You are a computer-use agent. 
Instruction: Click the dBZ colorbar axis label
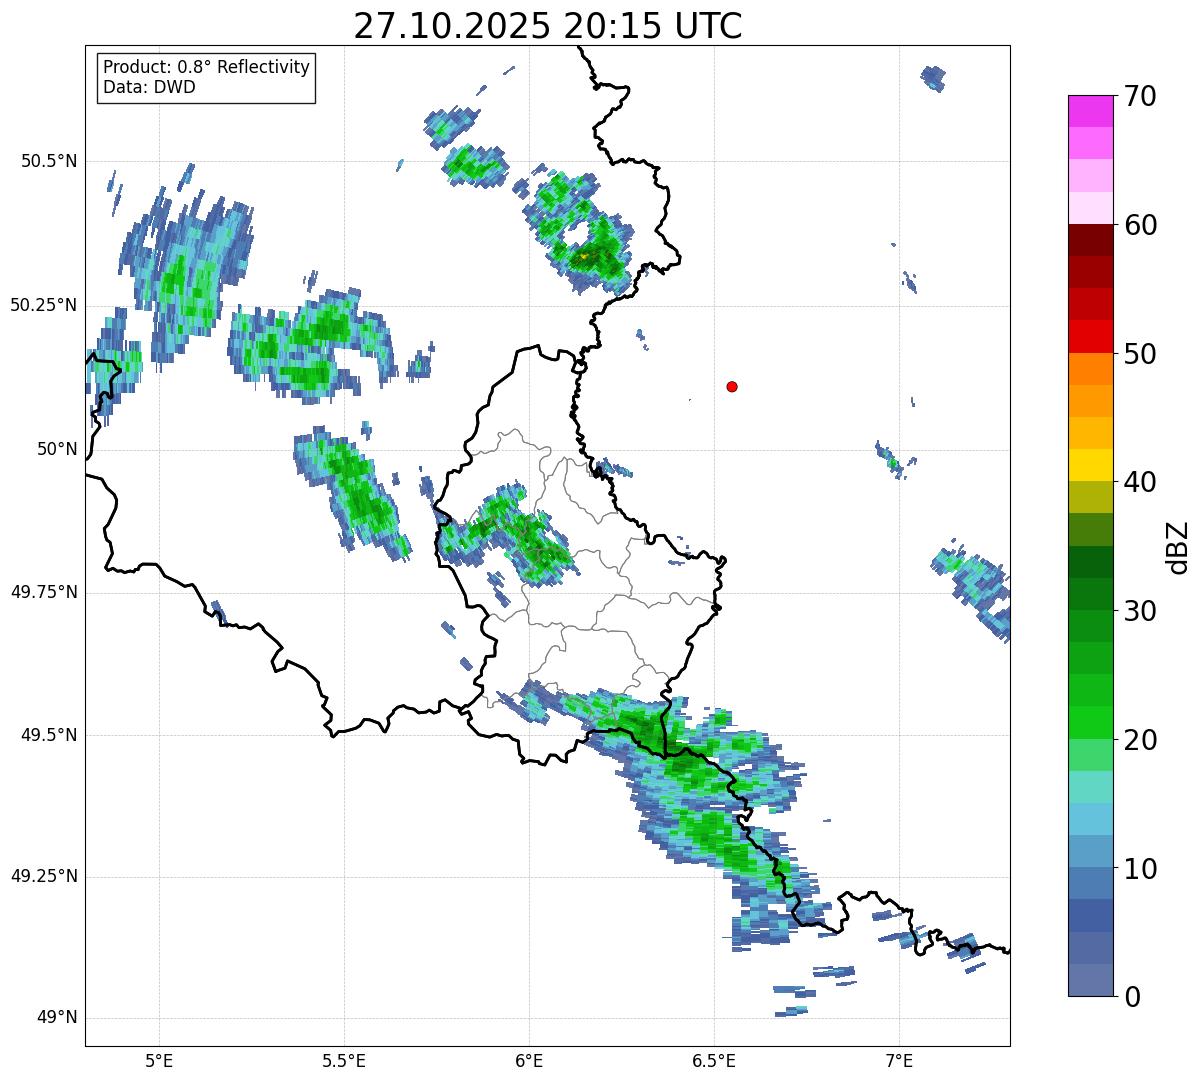[1178, 547]
